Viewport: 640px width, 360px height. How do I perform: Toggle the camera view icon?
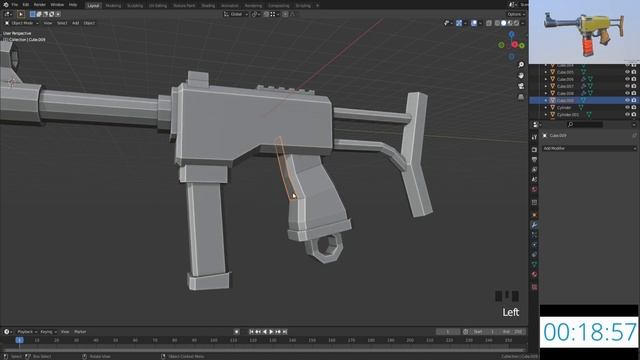[521, 86]
